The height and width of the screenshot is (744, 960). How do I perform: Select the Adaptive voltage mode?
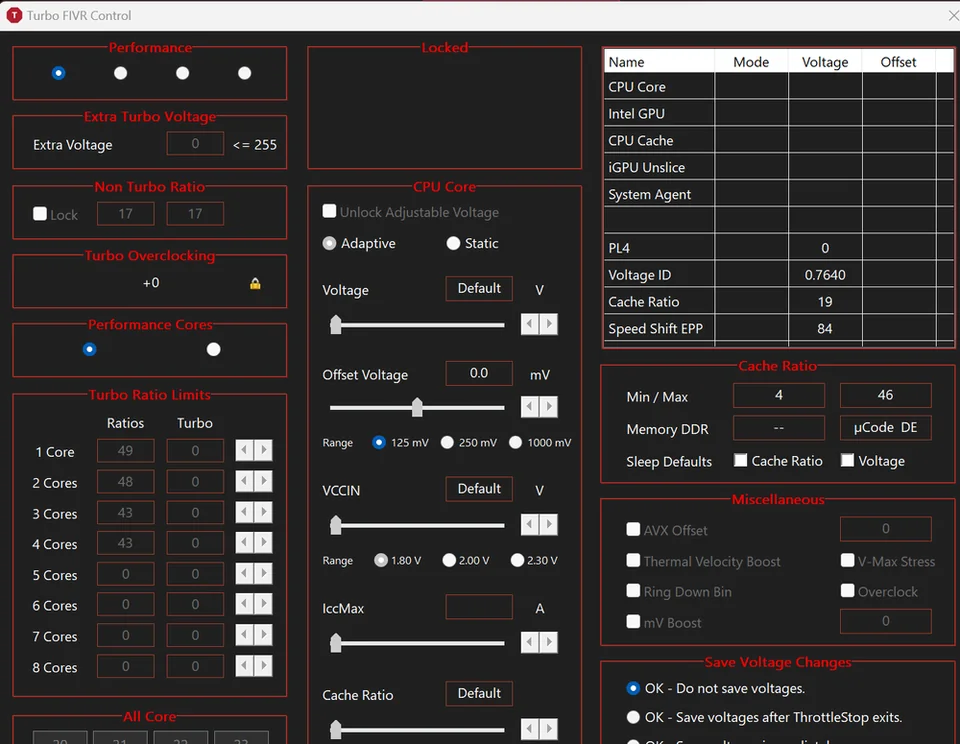[x=329, y=244]
